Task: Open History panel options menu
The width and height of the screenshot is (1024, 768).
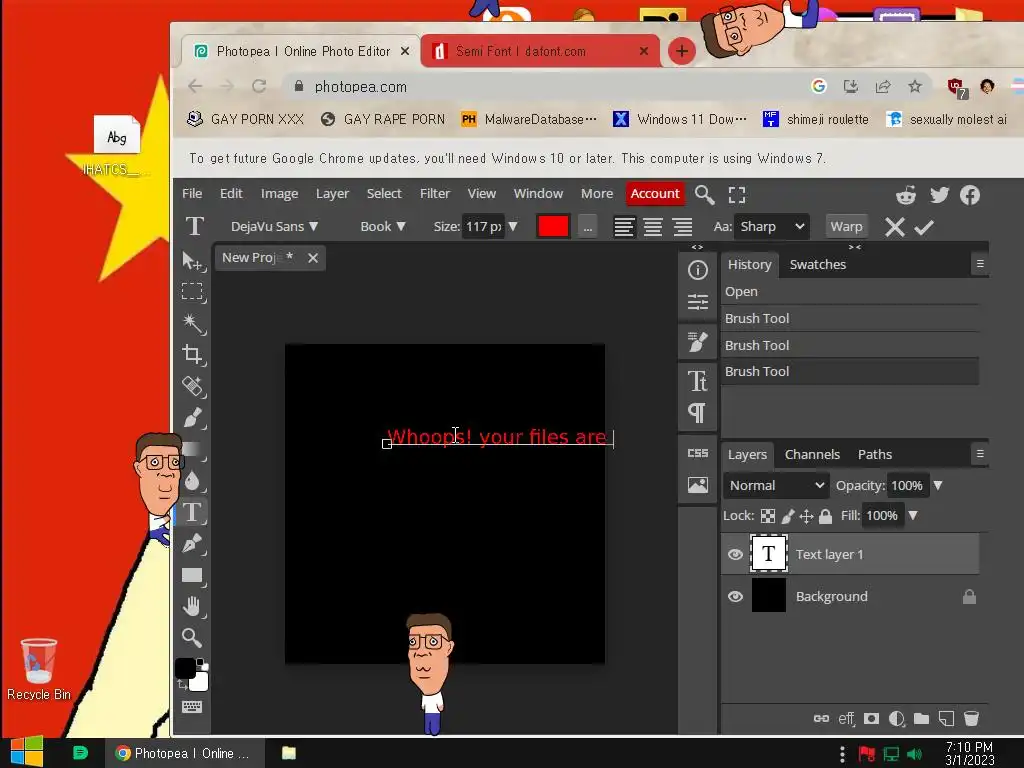Action: 980,264
